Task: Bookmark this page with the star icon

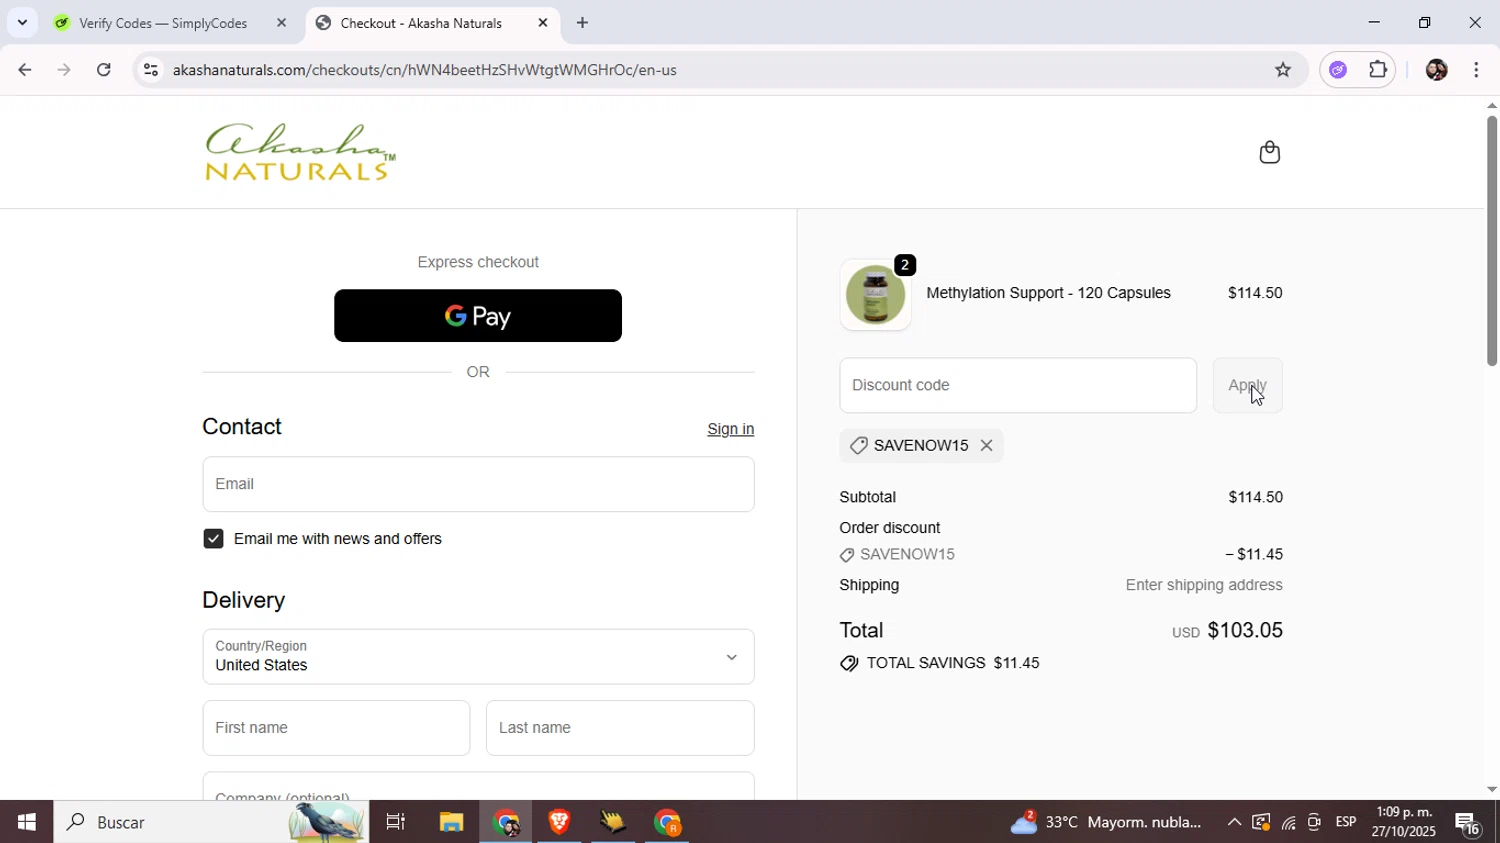Action: [x=1283, y=70]
